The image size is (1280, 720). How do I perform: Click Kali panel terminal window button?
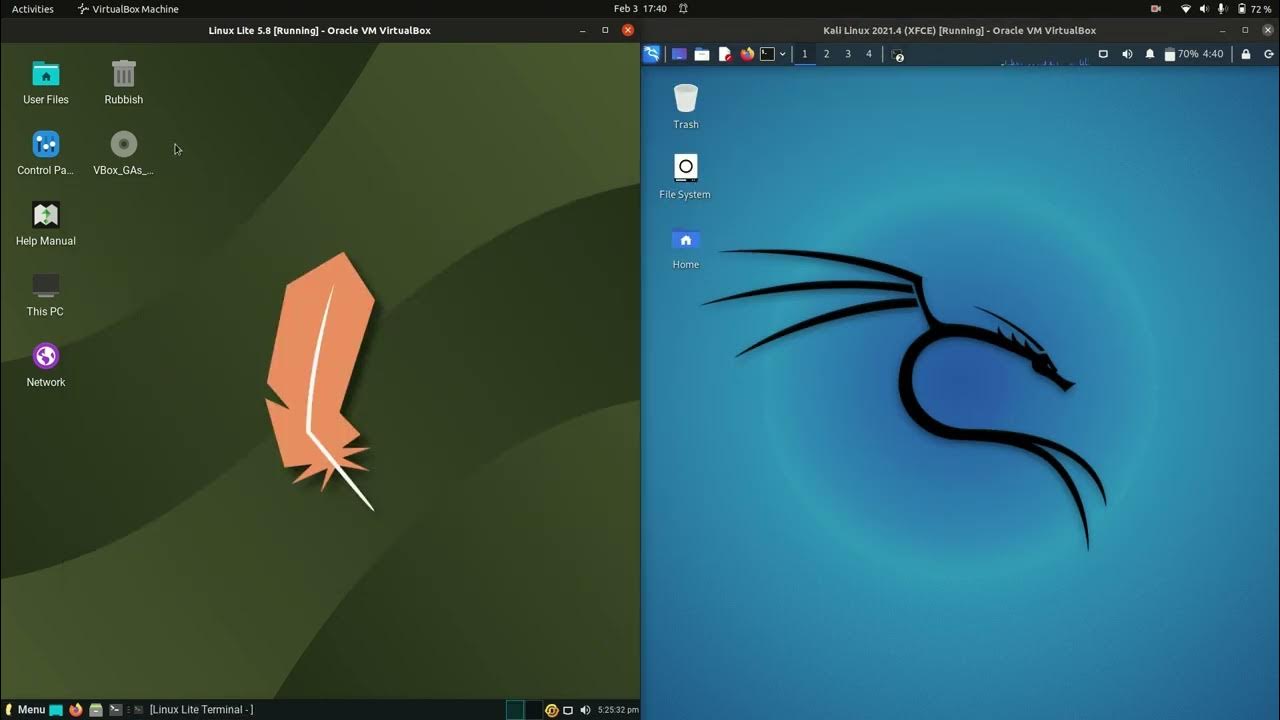[896, 54]
